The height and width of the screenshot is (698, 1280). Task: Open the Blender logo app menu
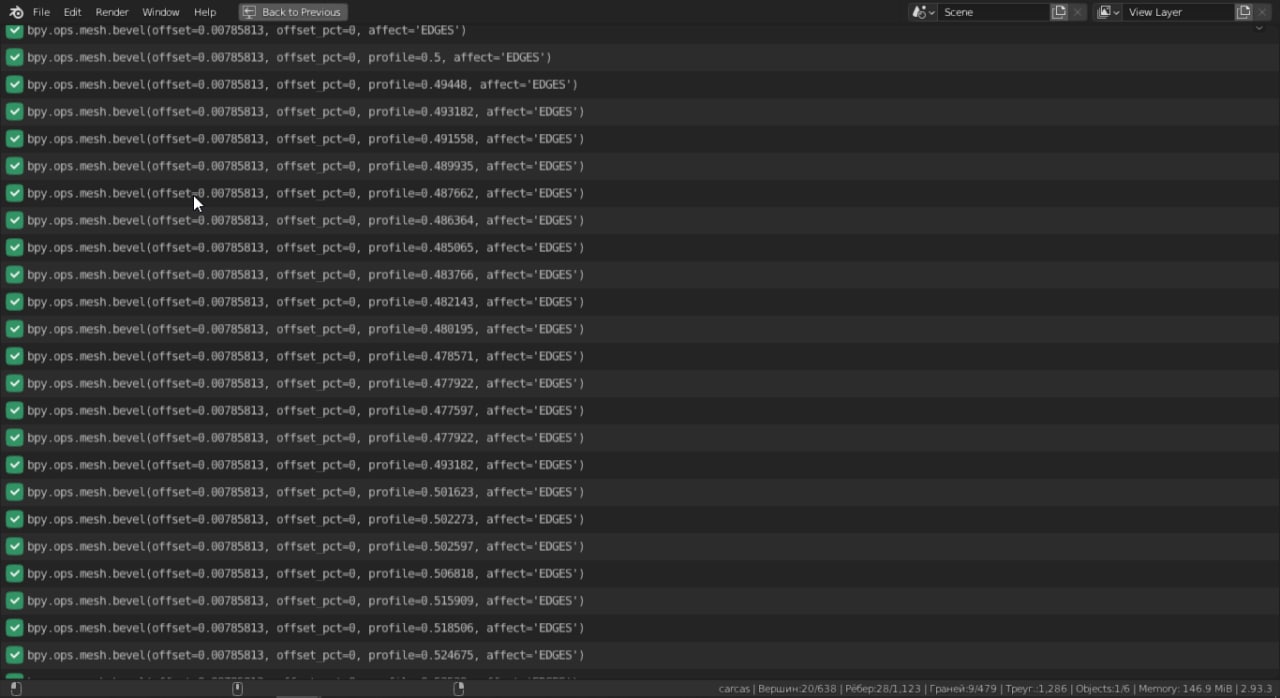(x=16, y=12)
